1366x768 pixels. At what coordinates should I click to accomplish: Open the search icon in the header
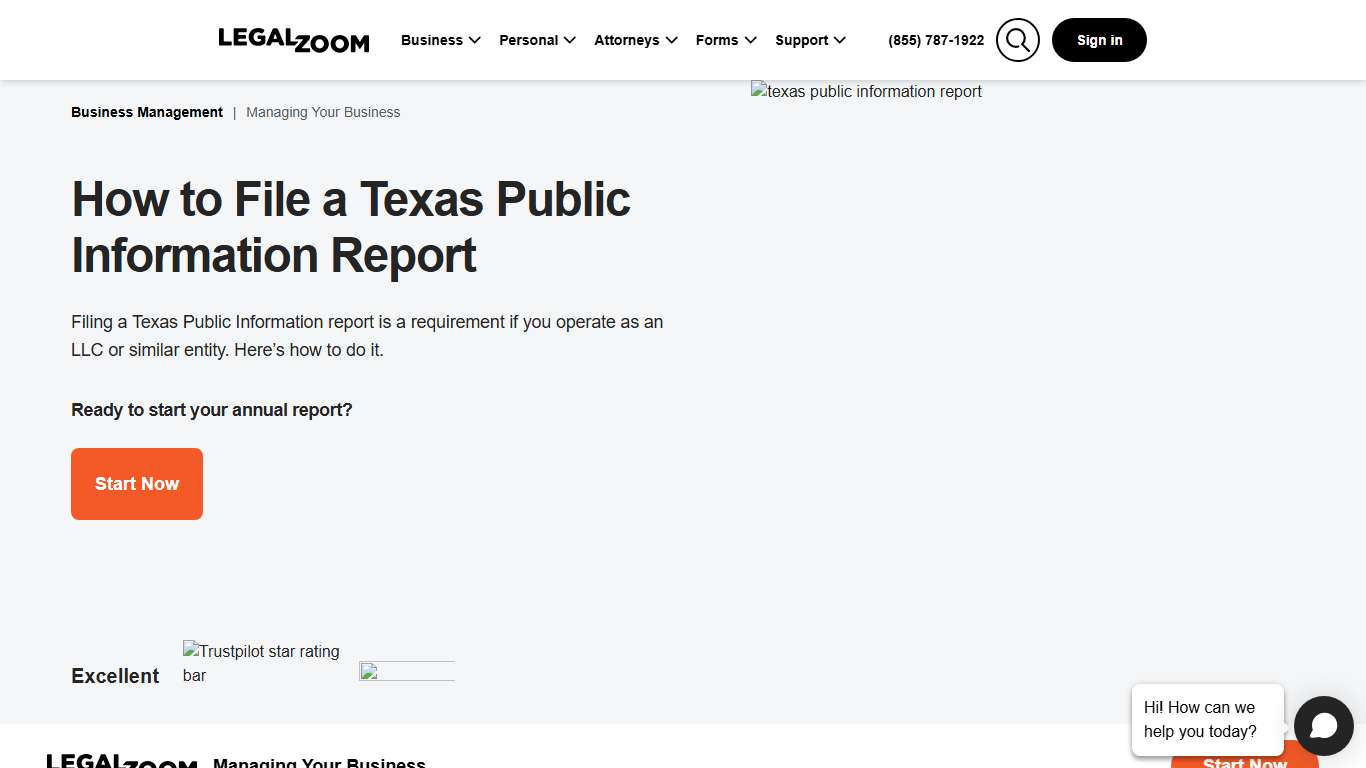[x=1017, y=40]
